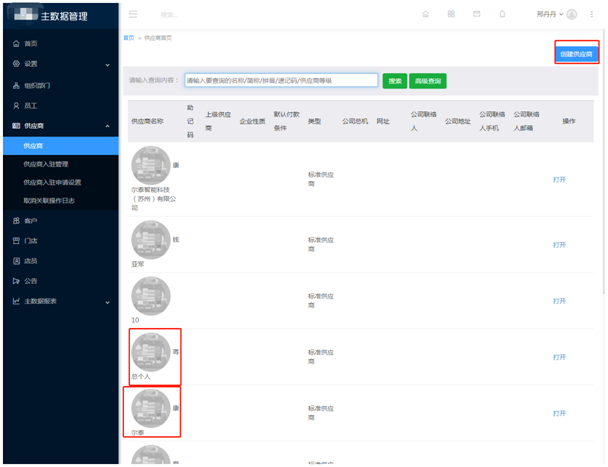608x467 pixels.
Task: Click 打开 for the 康尔泰 supplier
Action: click(x=559, y=413)
